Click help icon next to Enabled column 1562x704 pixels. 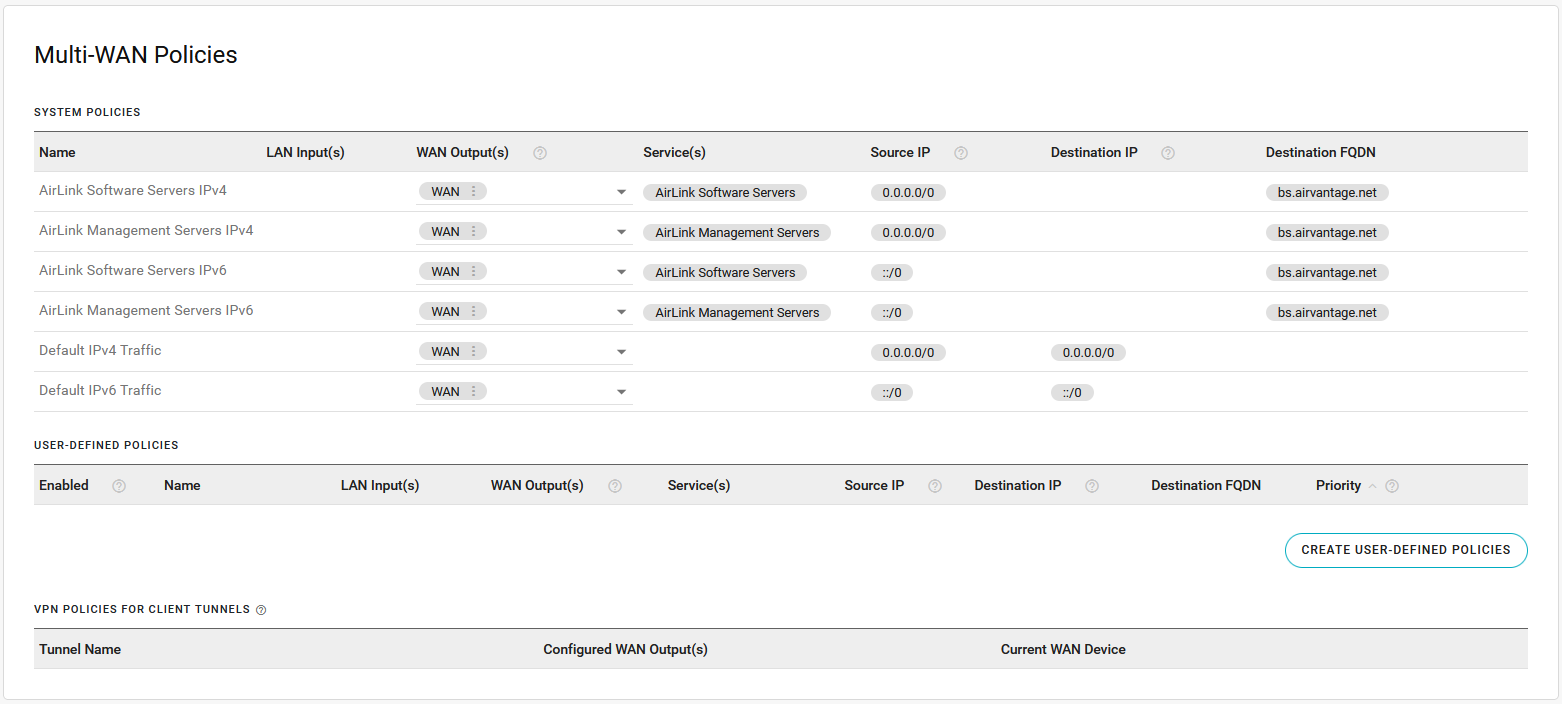click(x=119, y=486)
